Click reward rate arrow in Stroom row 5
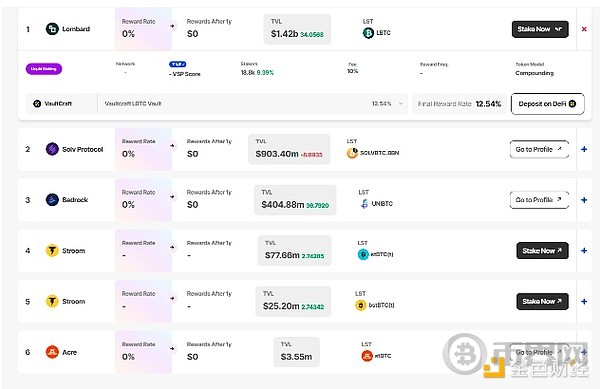This screenshot has width=600, height=389. 173,298
